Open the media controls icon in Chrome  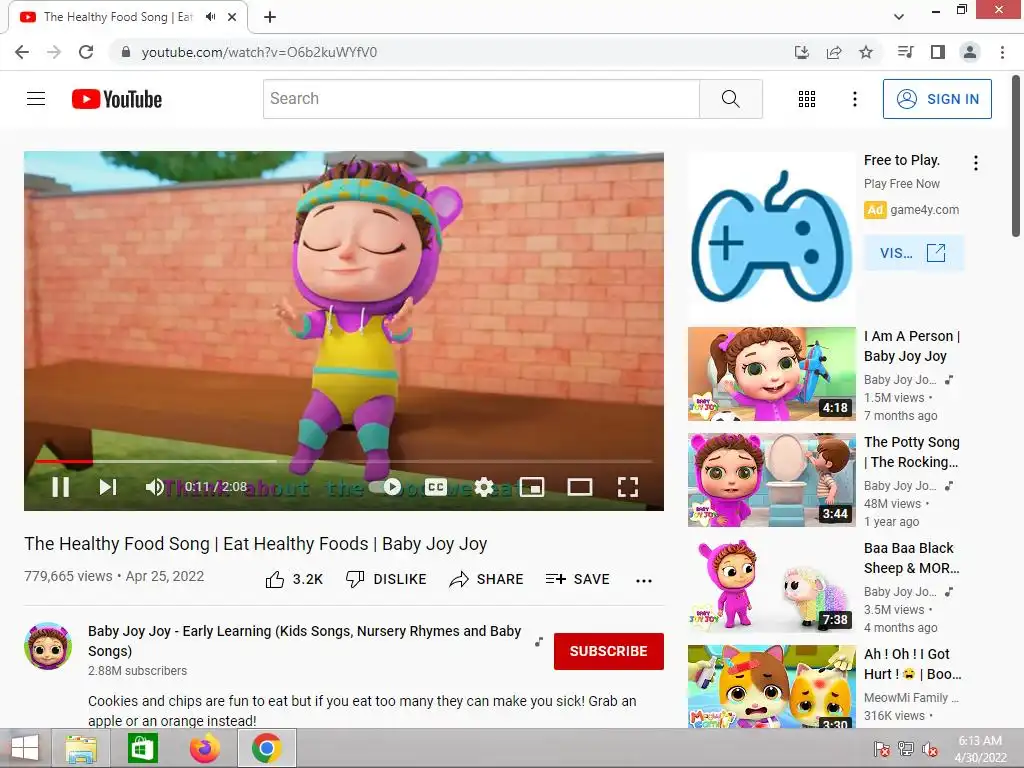coord(905,52)
